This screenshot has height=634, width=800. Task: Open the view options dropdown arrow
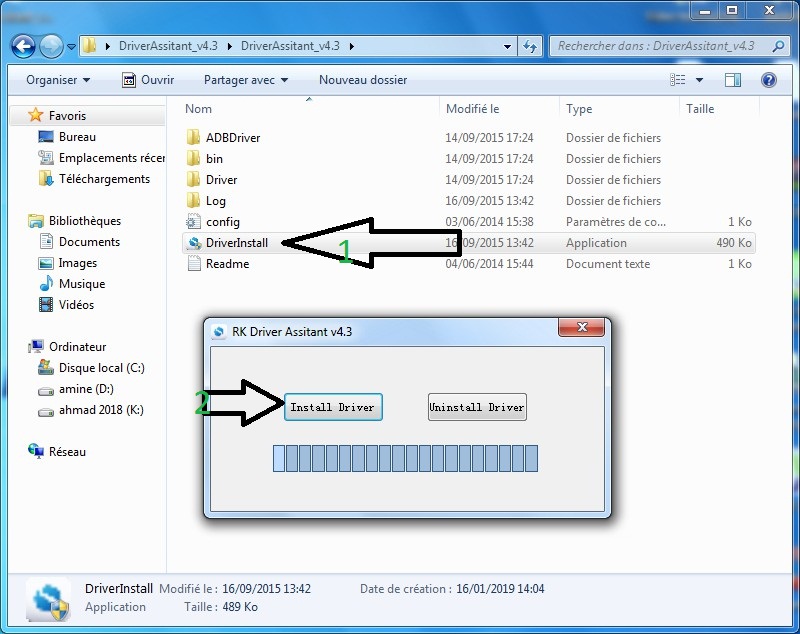tap(699, 80)
